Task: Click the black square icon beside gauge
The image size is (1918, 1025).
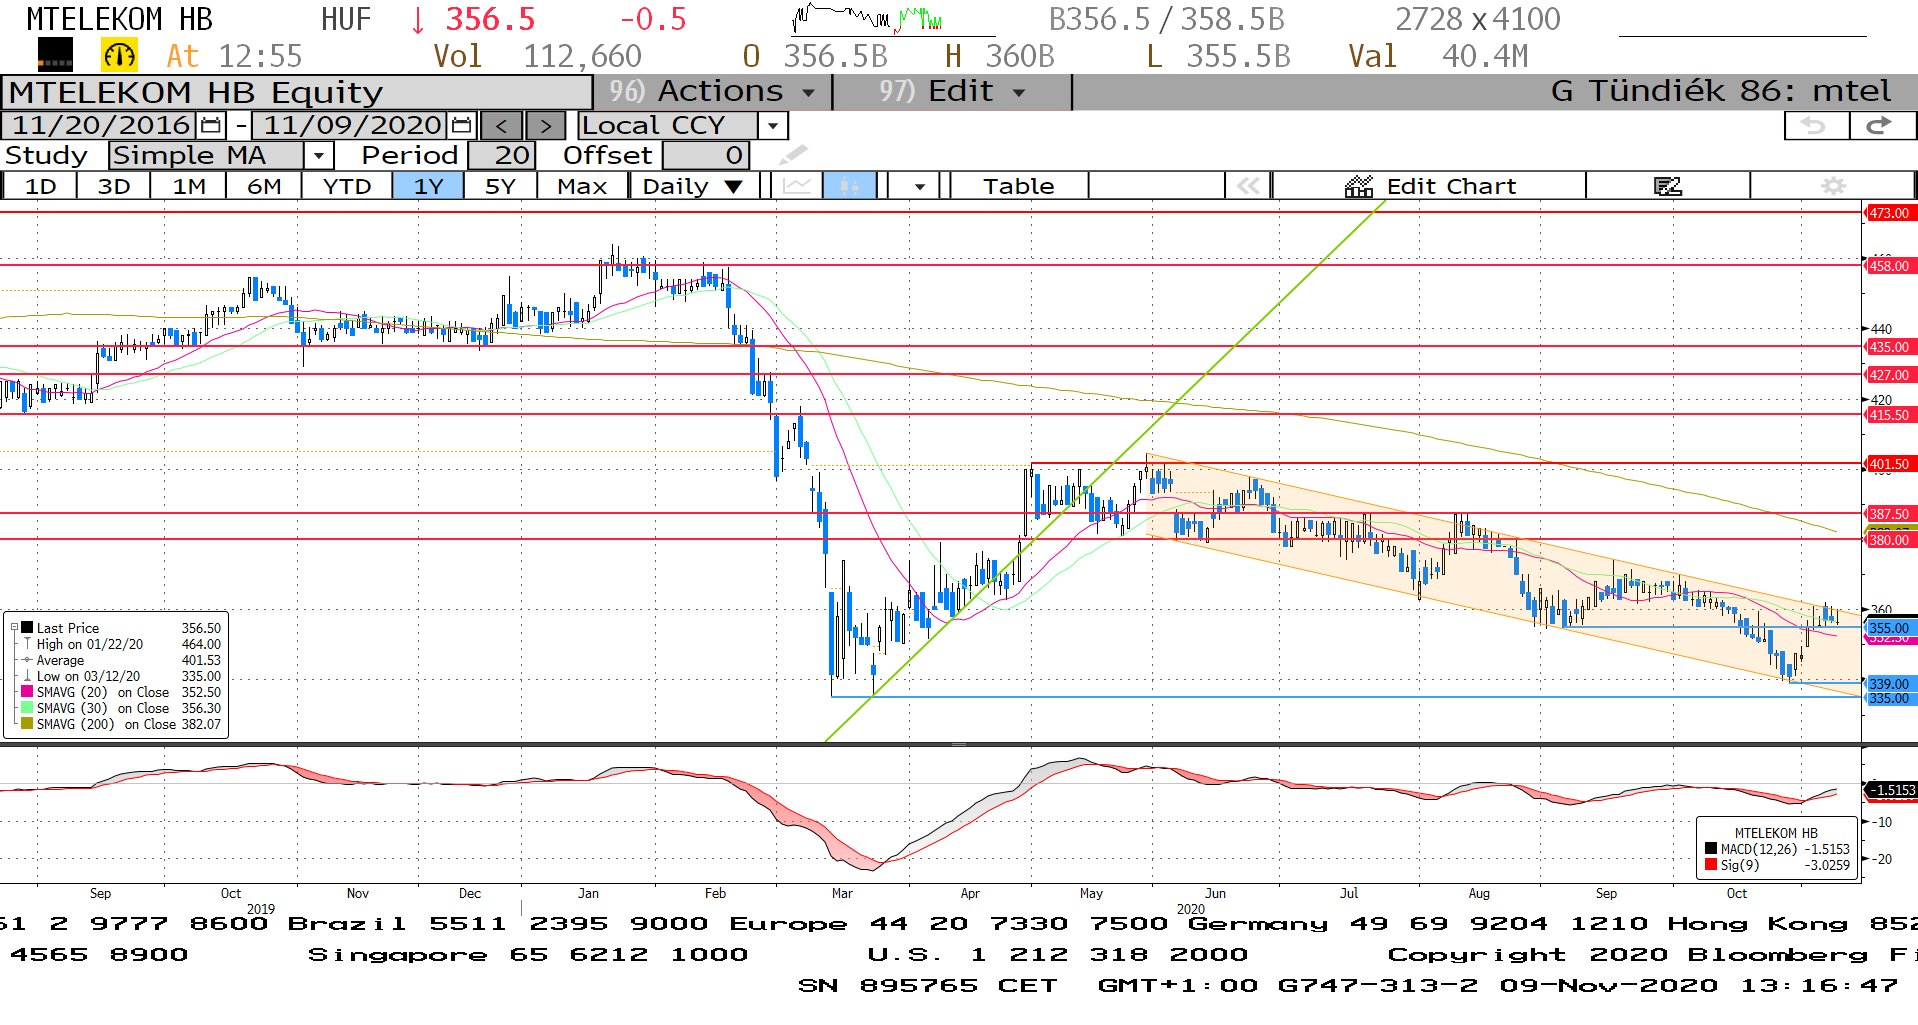Action: [x=55, y=55]
